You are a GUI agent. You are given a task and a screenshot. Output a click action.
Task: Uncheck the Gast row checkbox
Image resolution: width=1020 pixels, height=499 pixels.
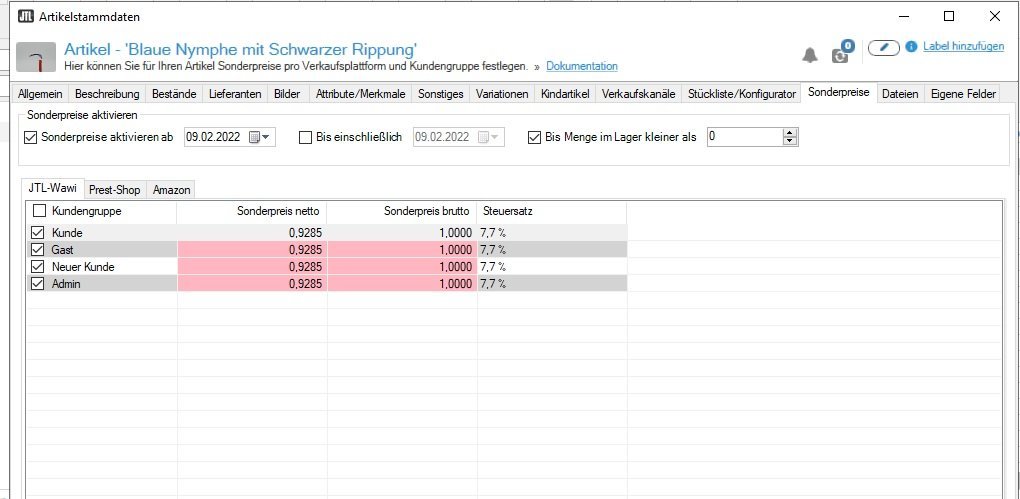pos(38,249)
